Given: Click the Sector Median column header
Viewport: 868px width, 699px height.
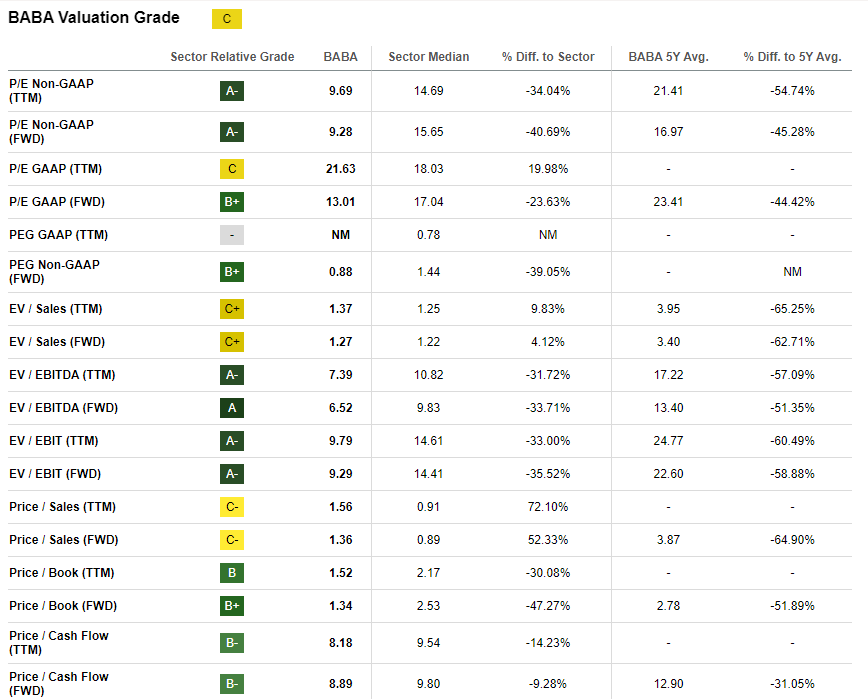Looking at the screenshot, I should [429, 57].
